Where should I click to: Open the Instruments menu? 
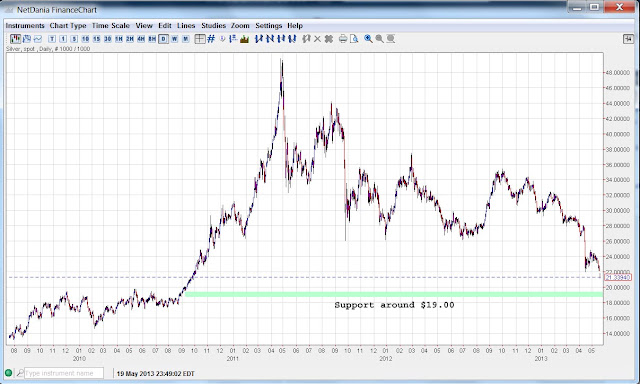coord(25,26)
